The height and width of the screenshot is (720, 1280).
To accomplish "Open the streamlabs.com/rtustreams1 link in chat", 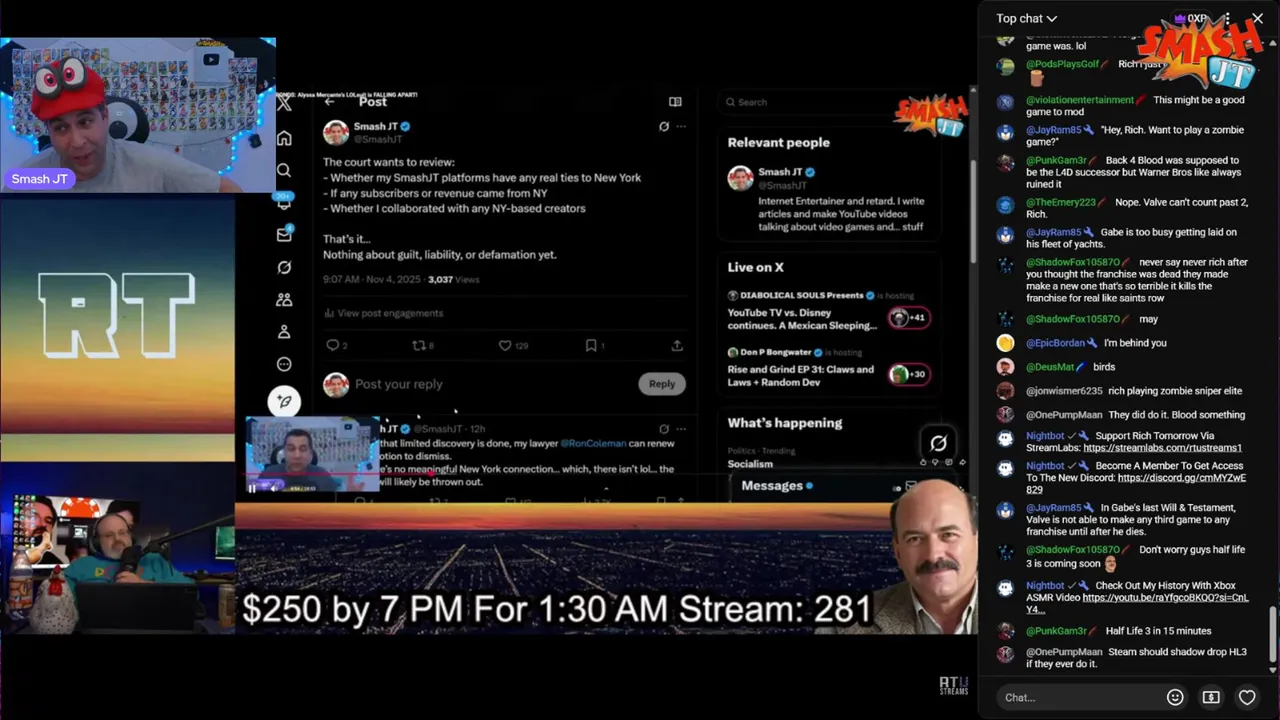I will [x=1162, y=448].
